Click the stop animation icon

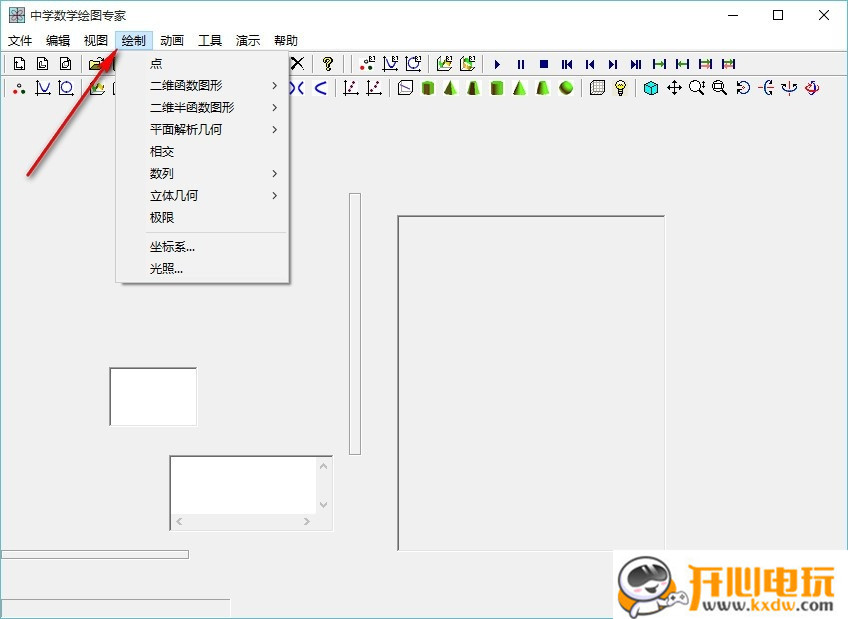point(542,63)
